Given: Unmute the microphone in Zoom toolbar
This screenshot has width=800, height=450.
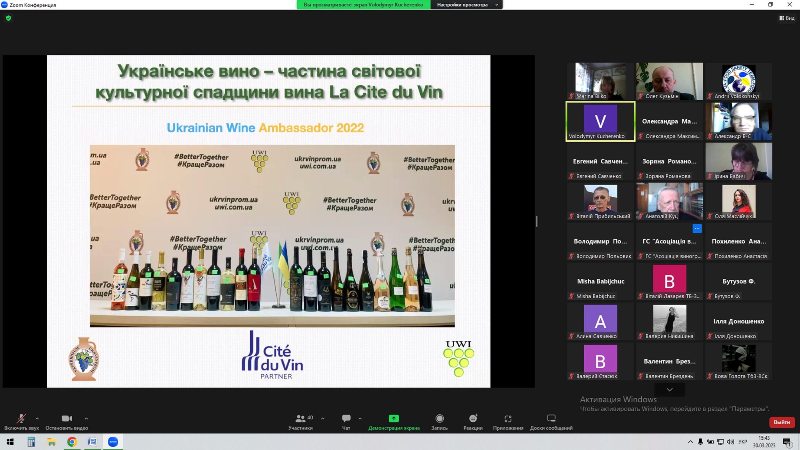Looking at the screenshot, I should coord(21,421).
